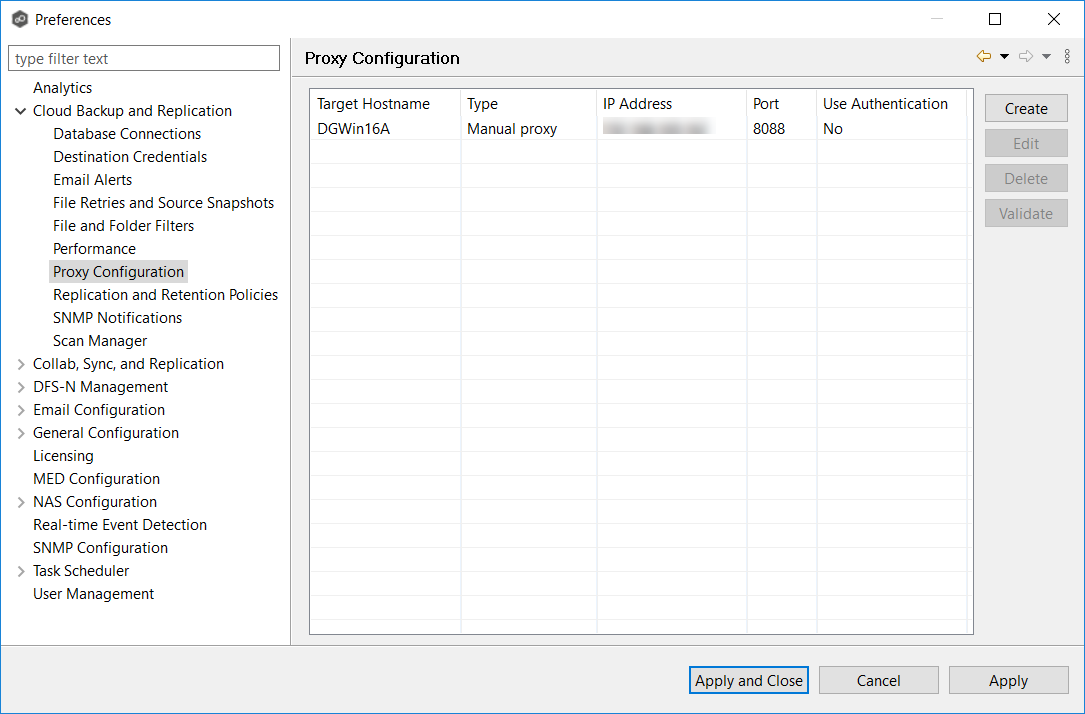Go to the User Management page
The height and width of the screenshot is (714, 1085).
(93, 594)
